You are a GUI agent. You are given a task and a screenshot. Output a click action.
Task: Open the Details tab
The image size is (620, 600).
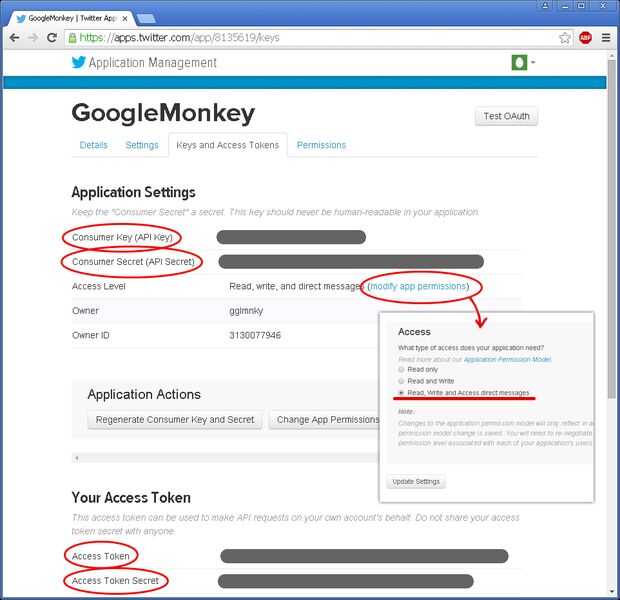93,145
